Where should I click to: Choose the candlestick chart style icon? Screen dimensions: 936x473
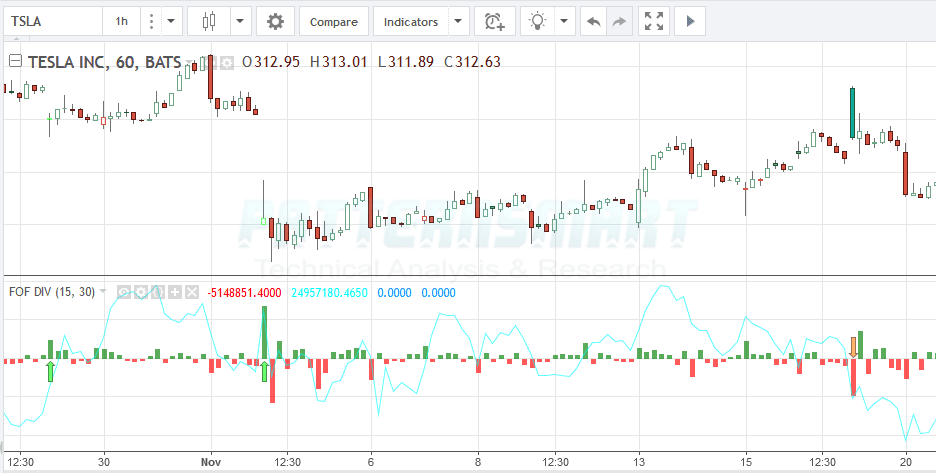tap(208, 22)
